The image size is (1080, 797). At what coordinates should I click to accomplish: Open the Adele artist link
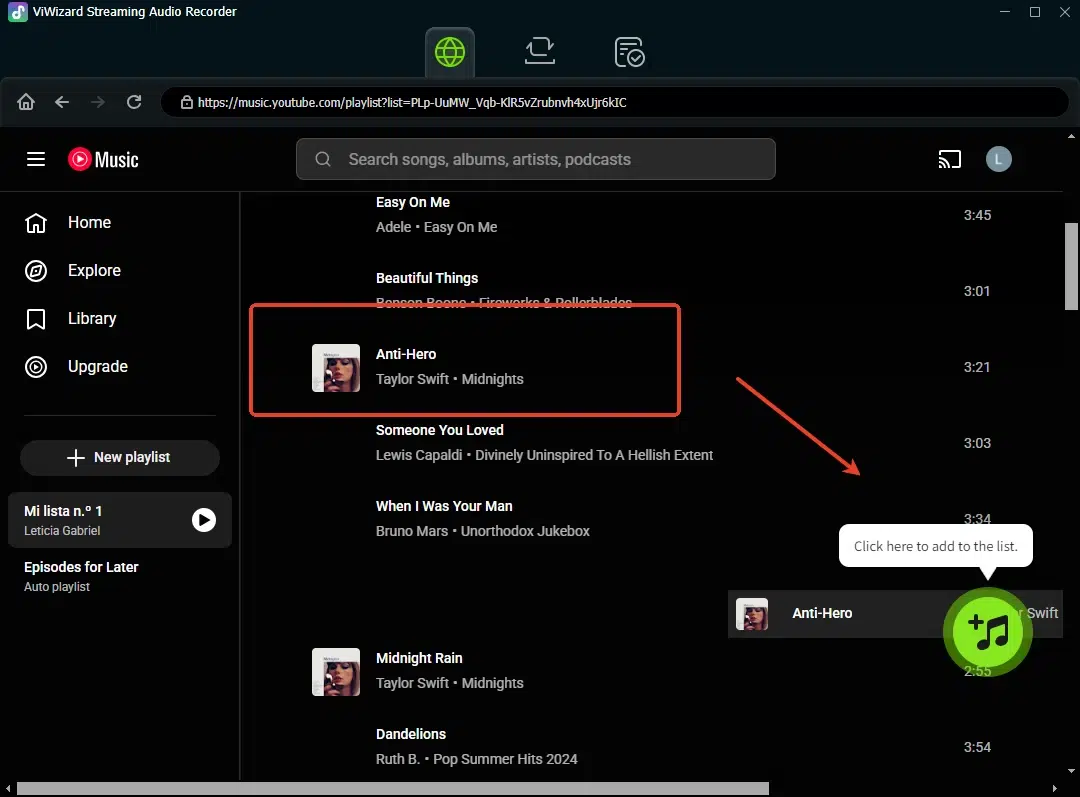pos(393,227)
